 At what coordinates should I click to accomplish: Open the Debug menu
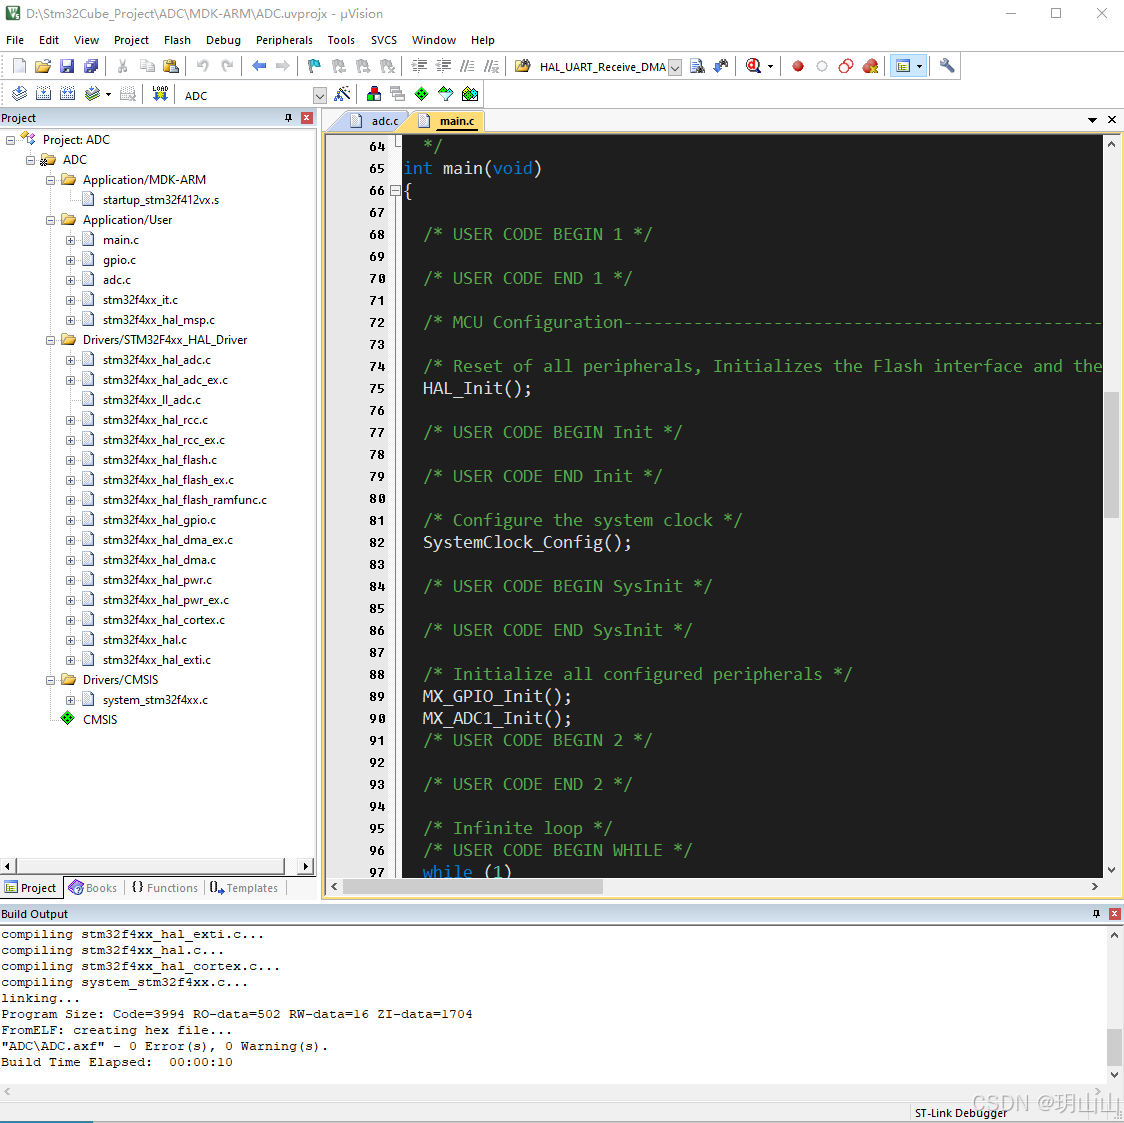[x=223, y=40]
